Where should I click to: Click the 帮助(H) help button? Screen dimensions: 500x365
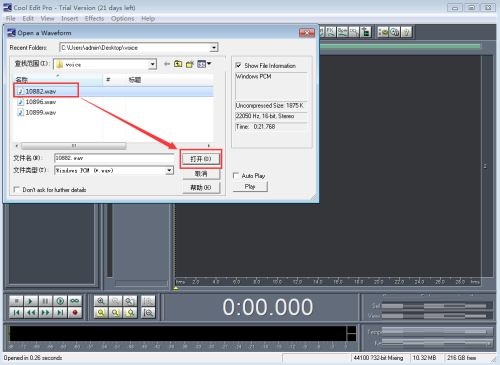[x=201, y=188]
